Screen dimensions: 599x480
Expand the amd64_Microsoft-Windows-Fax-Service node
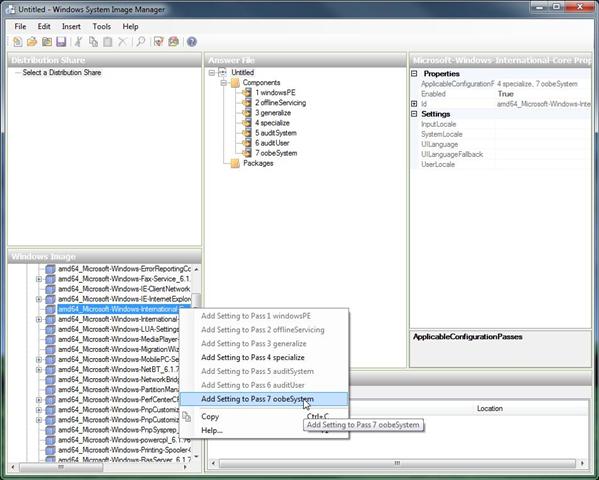(39, 279)
